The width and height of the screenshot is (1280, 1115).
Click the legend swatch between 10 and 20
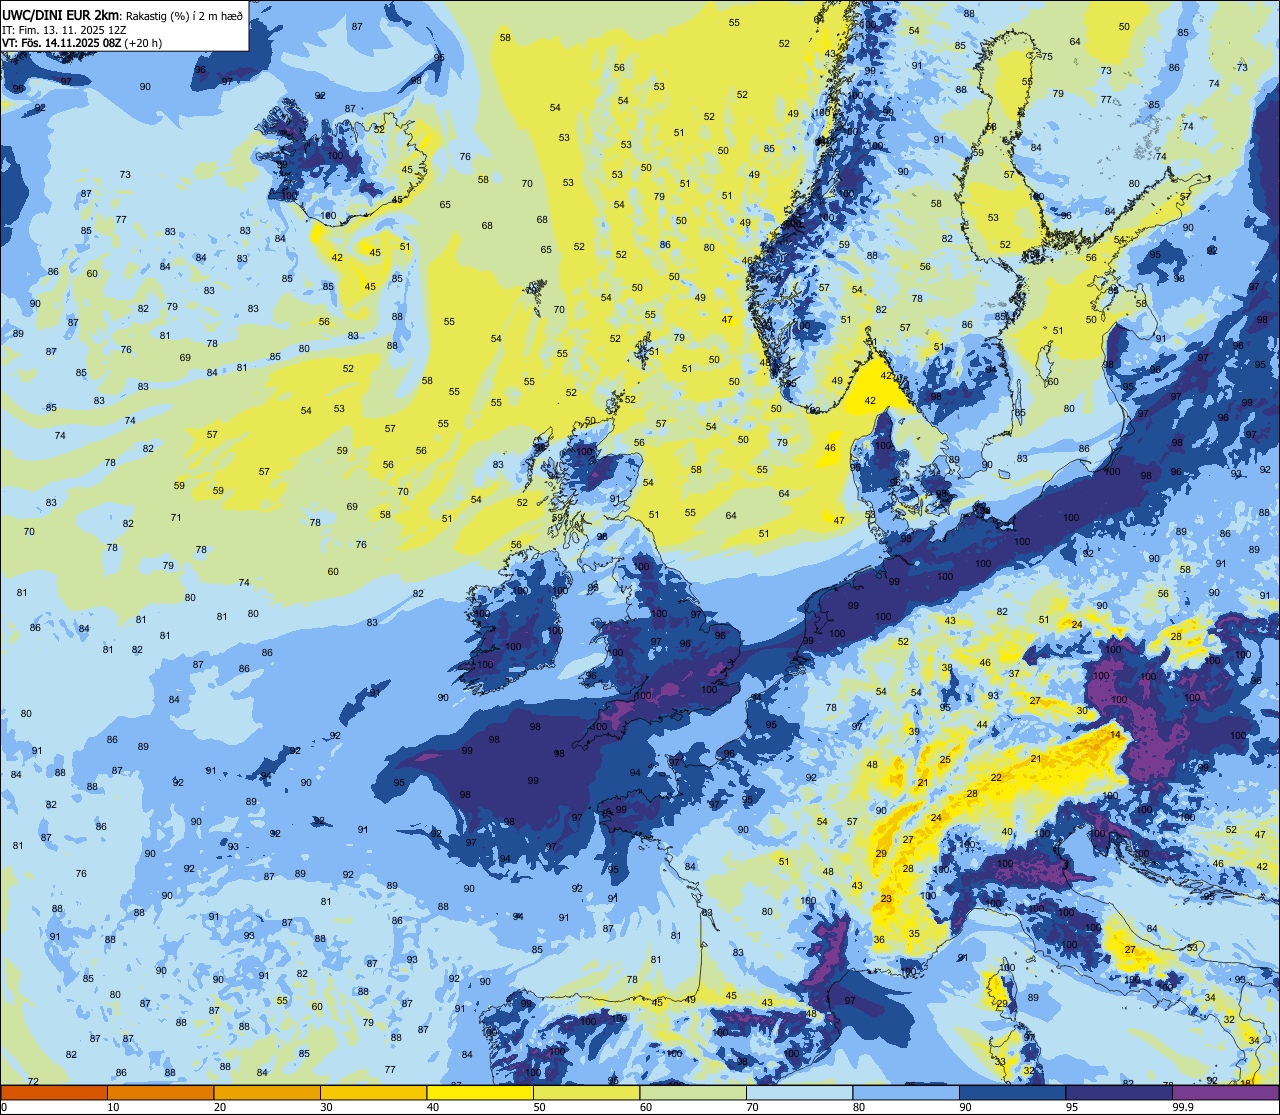[160, 1092]
